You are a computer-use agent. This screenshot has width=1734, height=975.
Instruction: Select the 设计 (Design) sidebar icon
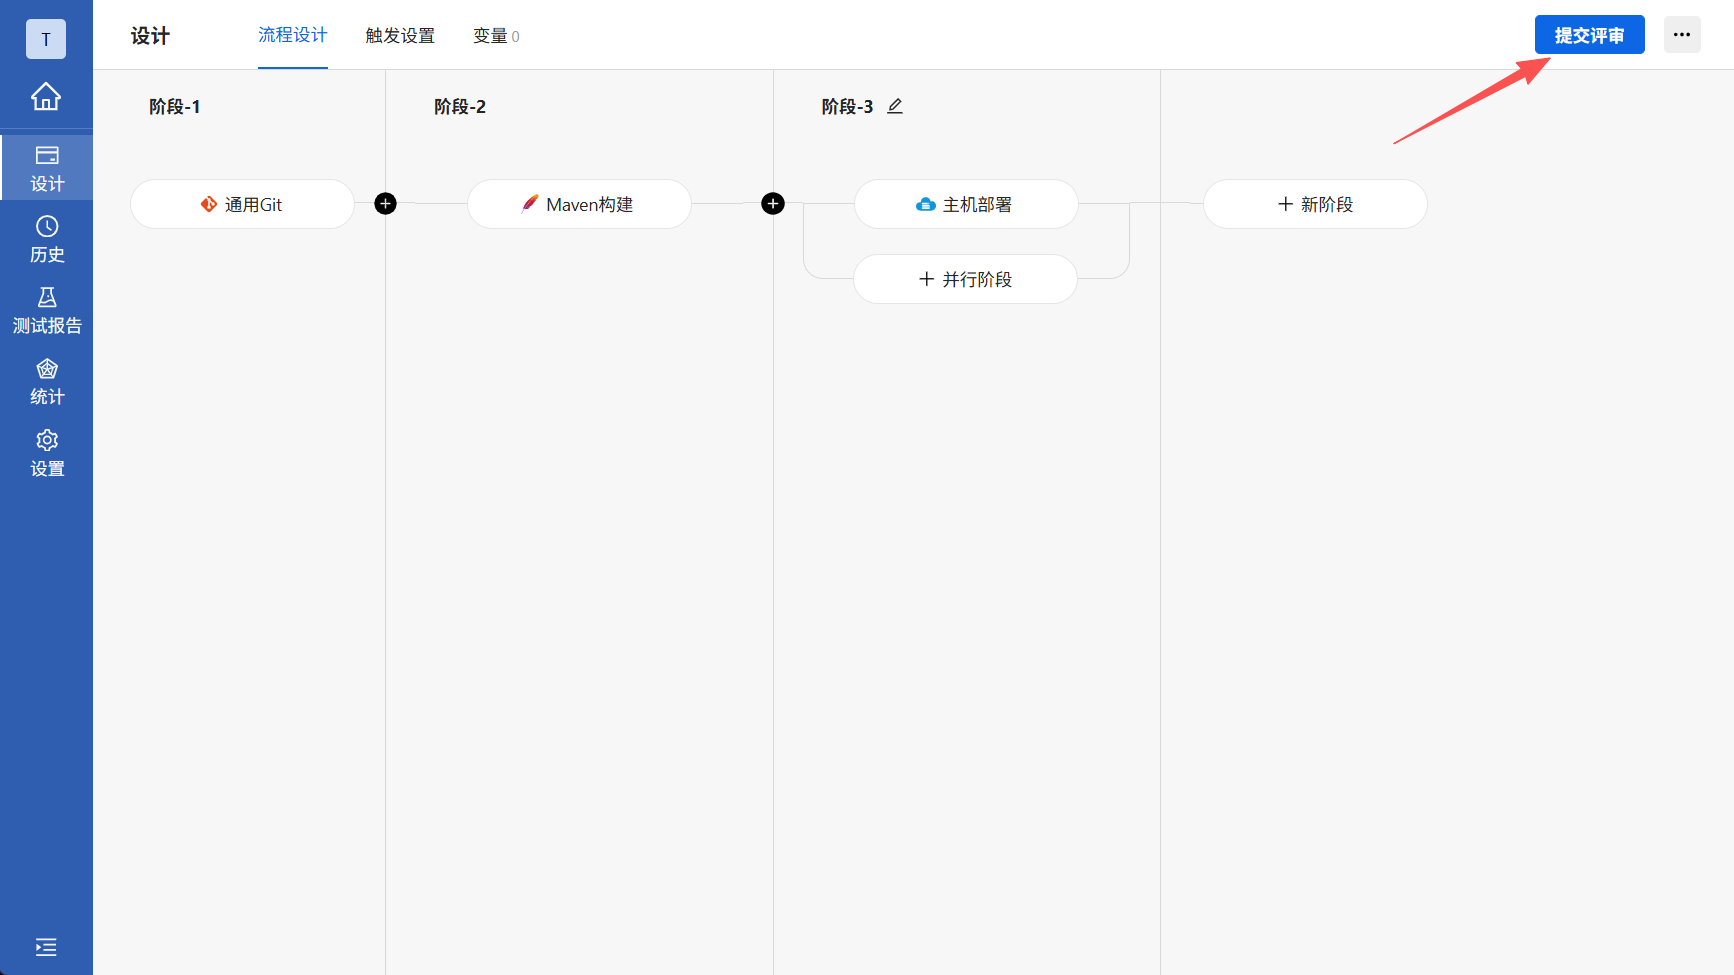[x=46, y=167]
